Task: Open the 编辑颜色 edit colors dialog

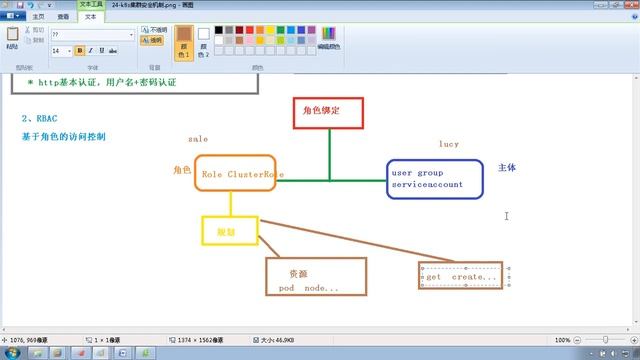Action: (x=329, y=38)
